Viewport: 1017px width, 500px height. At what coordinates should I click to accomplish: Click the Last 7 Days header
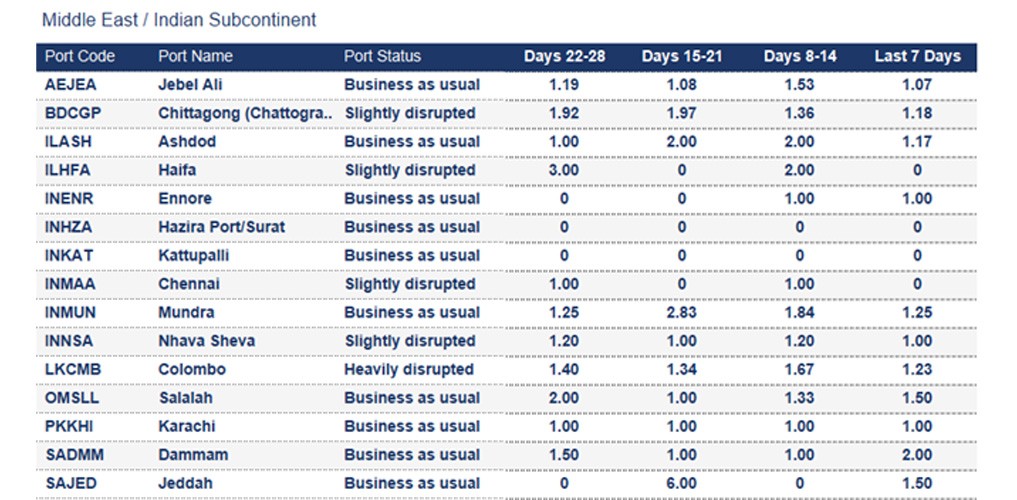[x=917, y=57]
